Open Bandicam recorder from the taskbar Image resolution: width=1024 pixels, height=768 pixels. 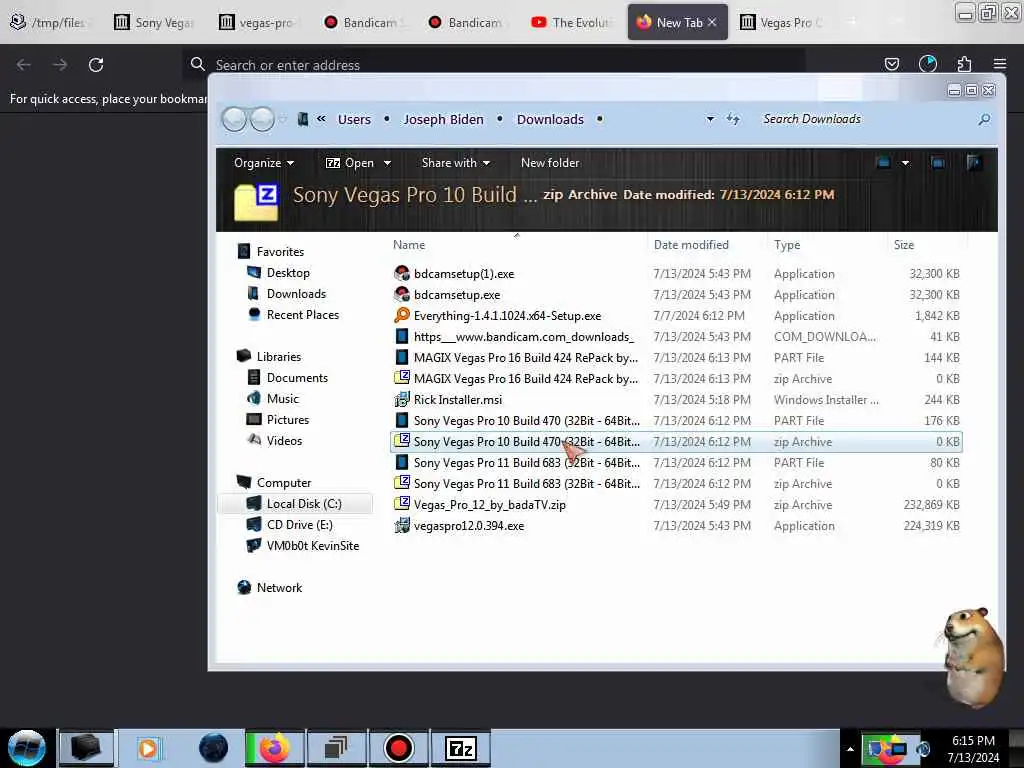pos(398,748)
